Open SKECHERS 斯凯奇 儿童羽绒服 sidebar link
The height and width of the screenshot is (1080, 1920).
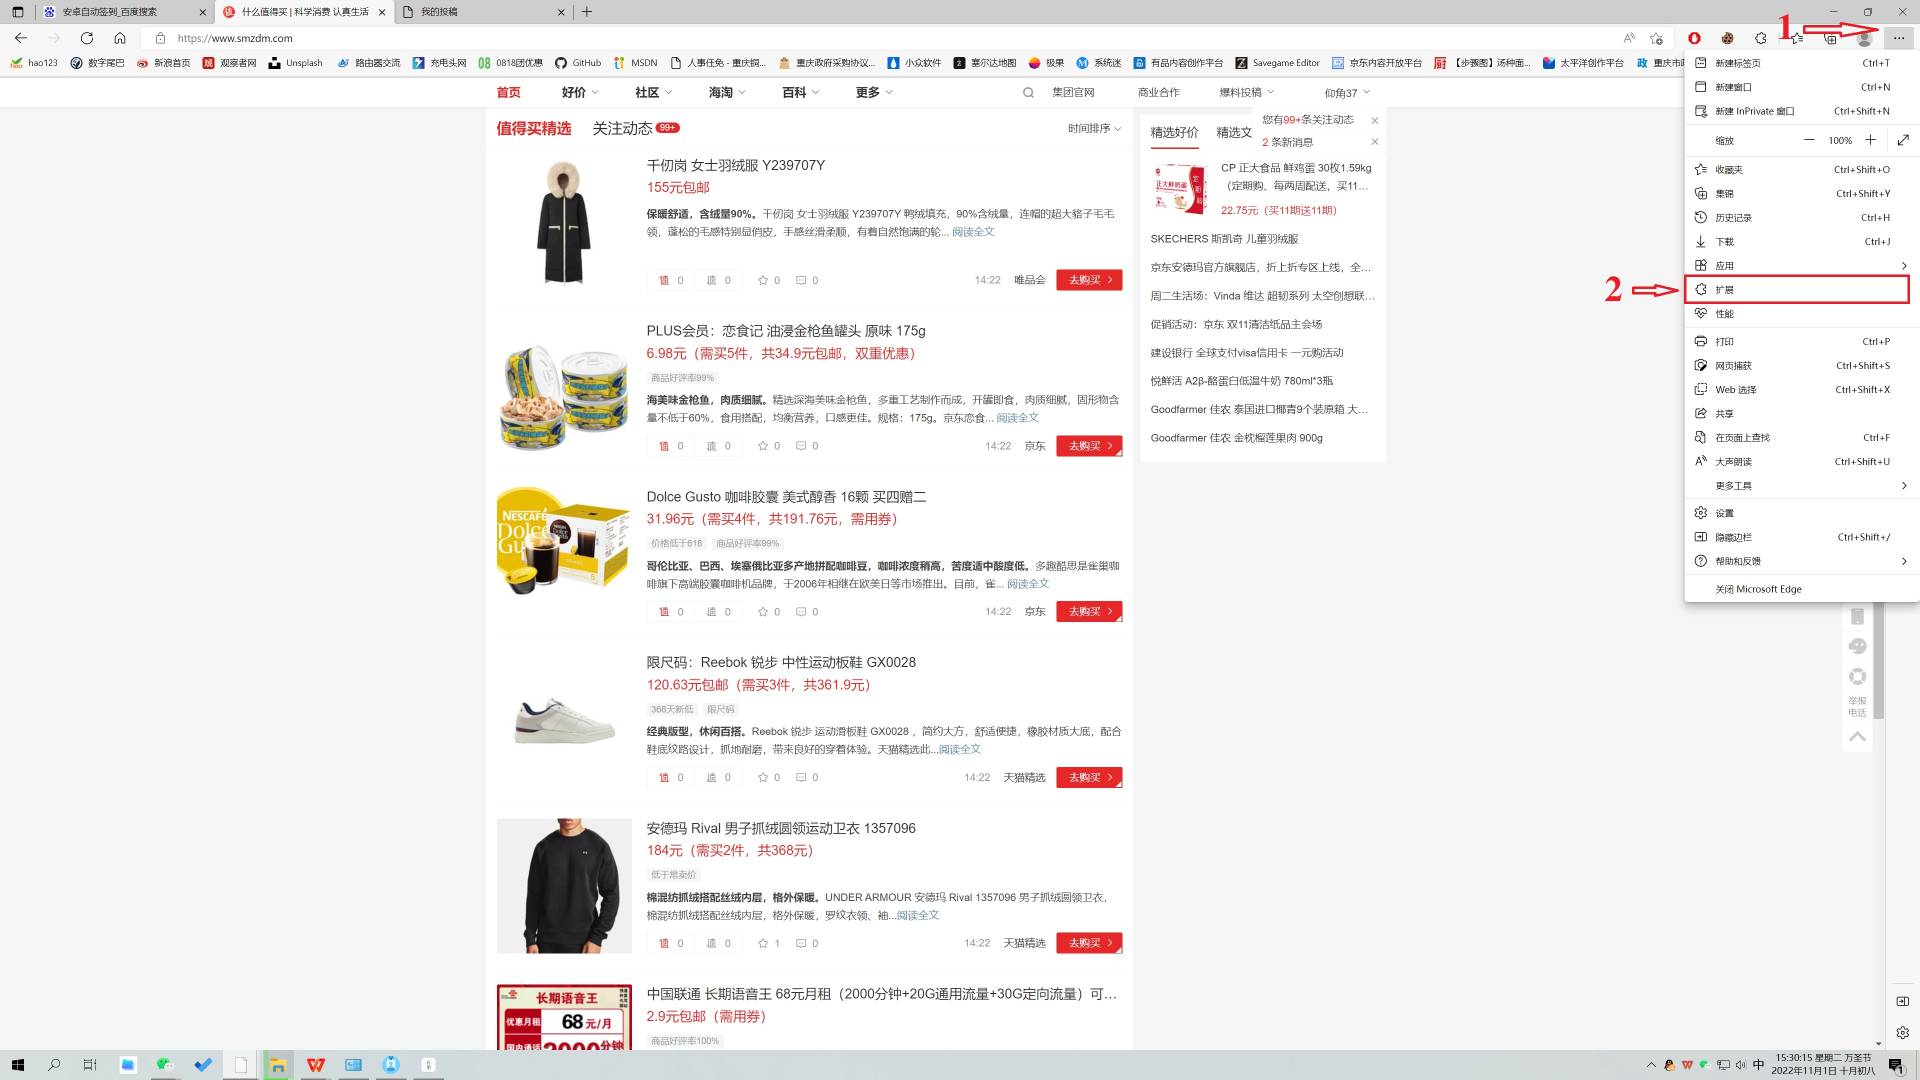tap(1224, 239)
